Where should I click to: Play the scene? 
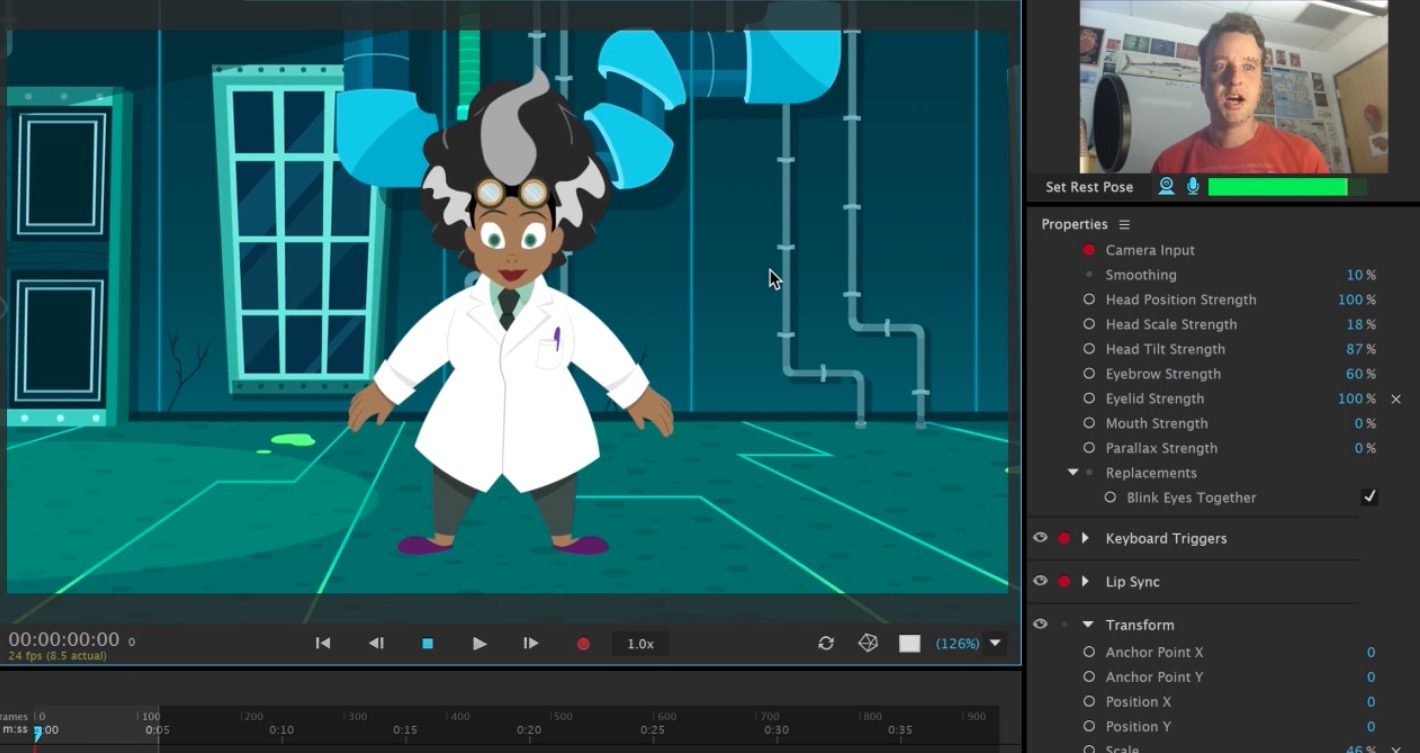(x=479, y=644)
